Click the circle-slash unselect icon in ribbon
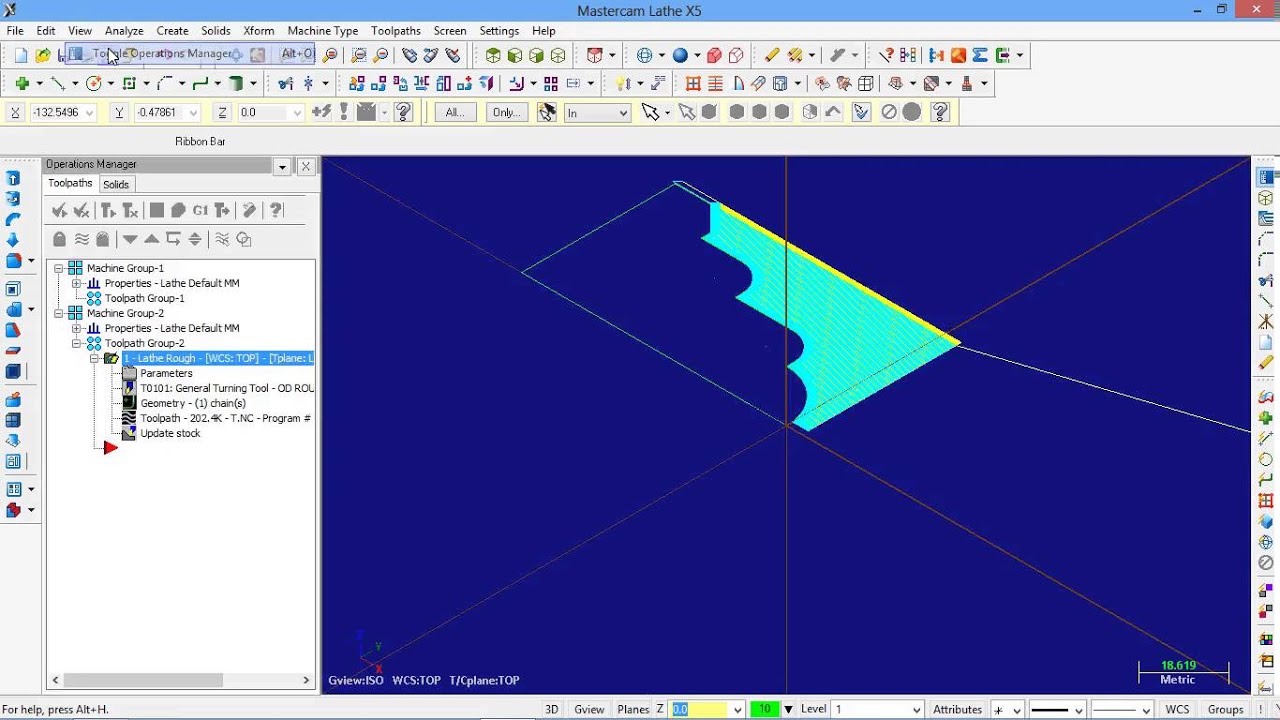Image resolution: width=1280 pixels, height=720 pixels. pyautogui.click(x=889, y=112)
